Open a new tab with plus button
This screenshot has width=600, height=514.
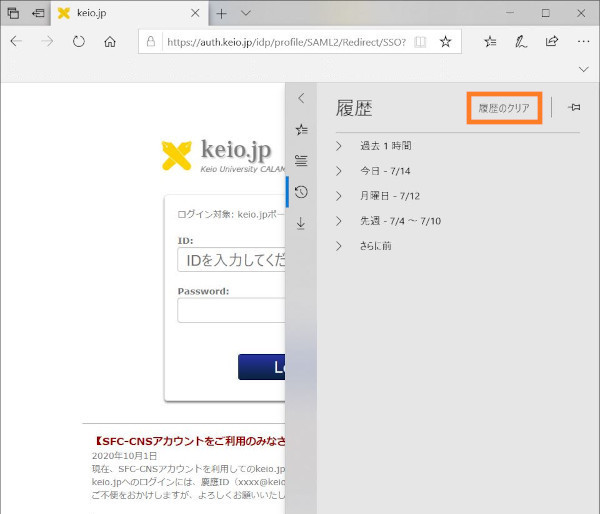click(x=222, y=13)
